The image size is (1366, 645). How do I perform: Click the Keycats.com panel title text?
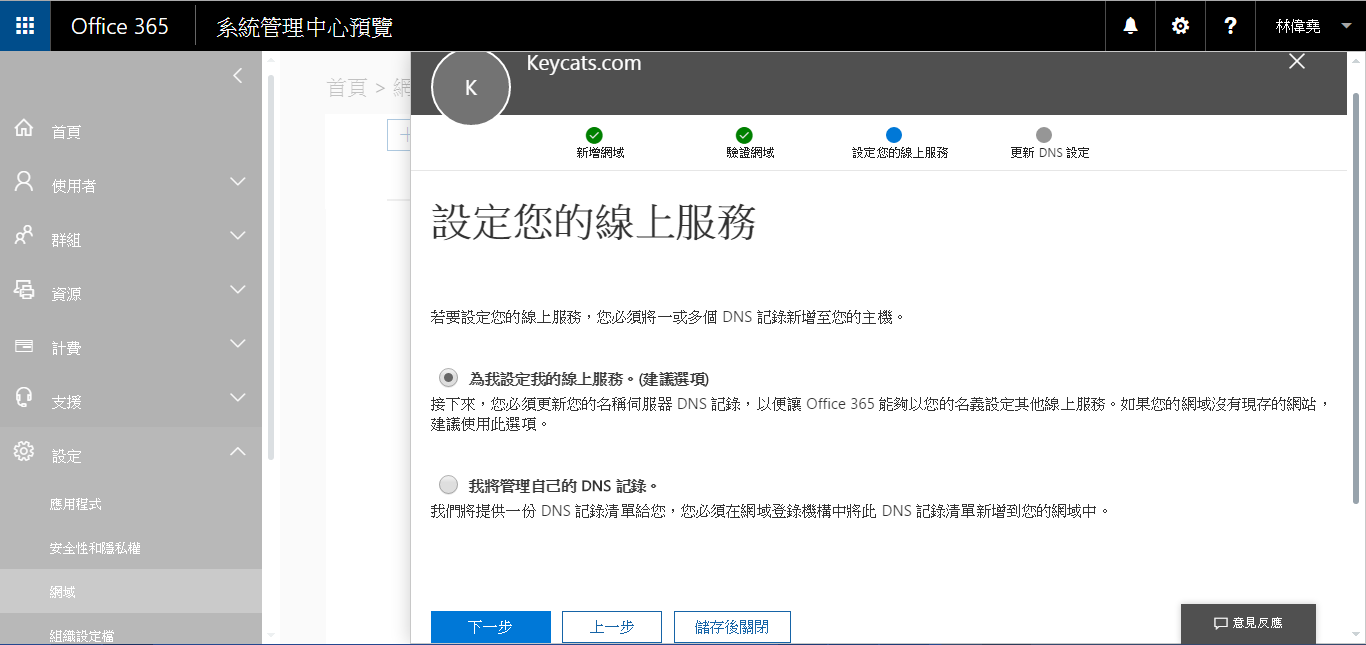(x=584, y=63)
